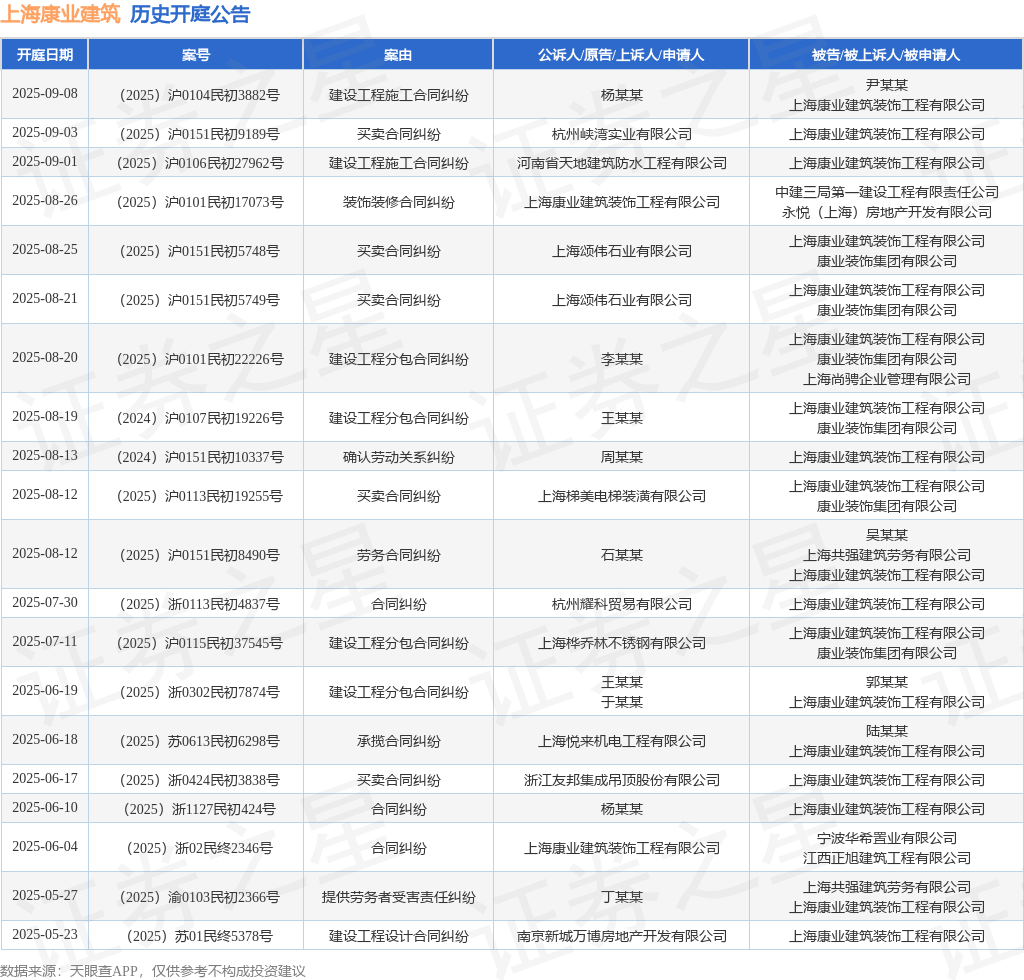Click the date 2025-09-08
The height and width of the screenshot is (980, 1024).
pos(44,93)
